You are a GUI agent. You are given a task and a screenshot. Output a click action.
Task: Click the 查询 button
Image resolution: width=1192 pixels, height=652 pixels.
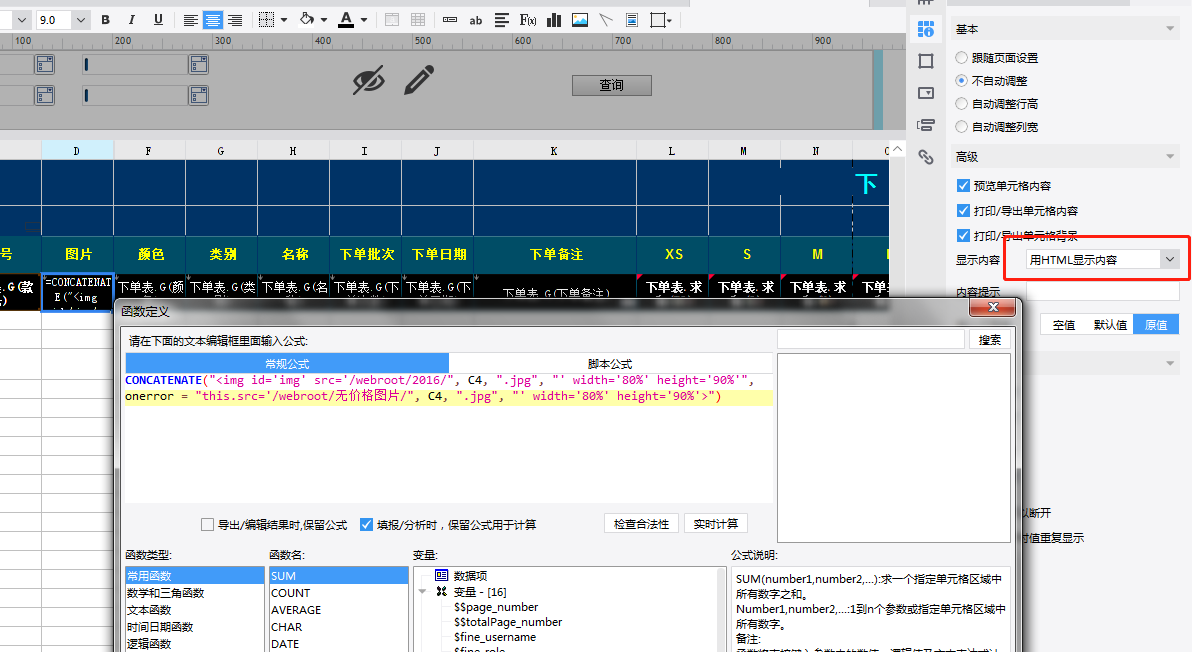(x=612, y=85)
